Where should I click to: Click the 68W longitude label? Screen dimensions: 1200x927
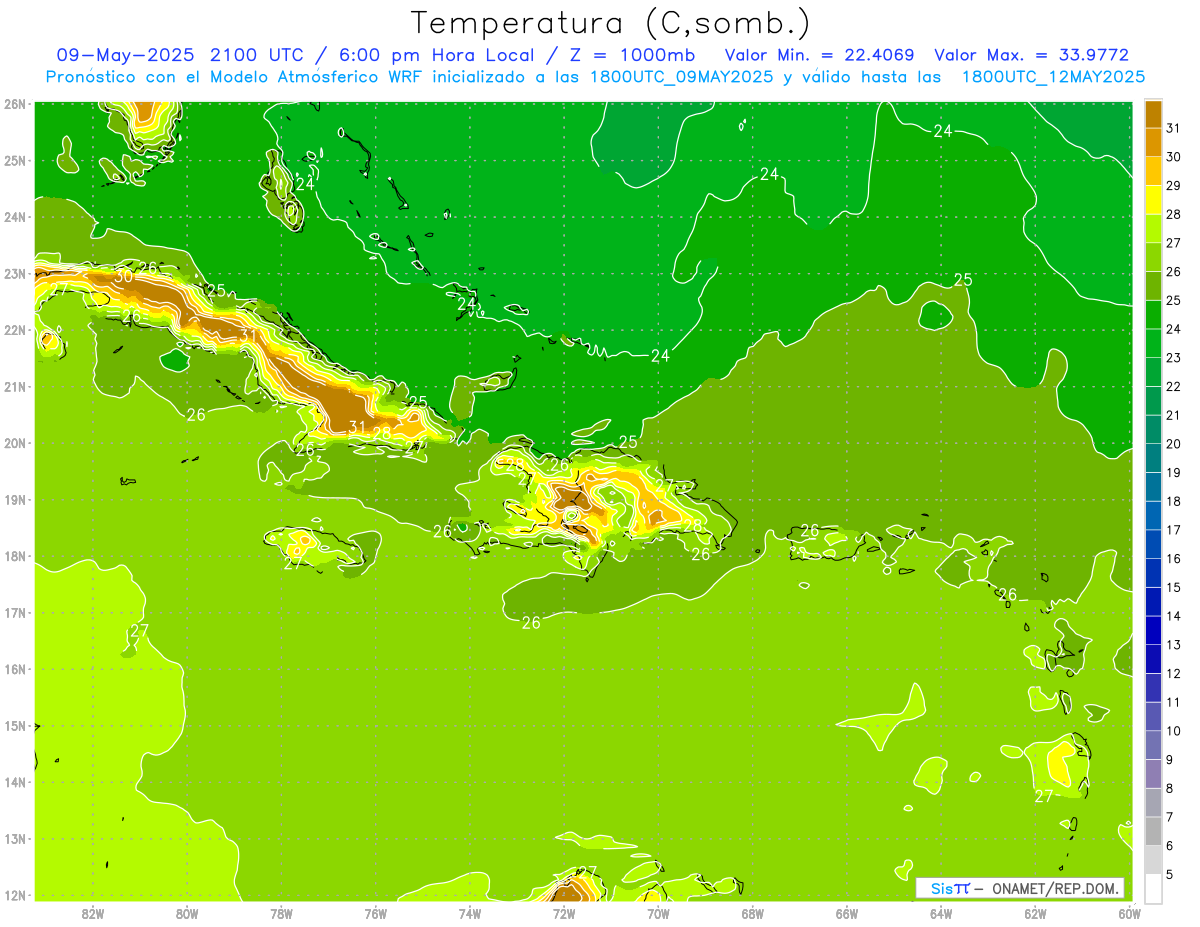pyautogui.click(x=752, y=913)
